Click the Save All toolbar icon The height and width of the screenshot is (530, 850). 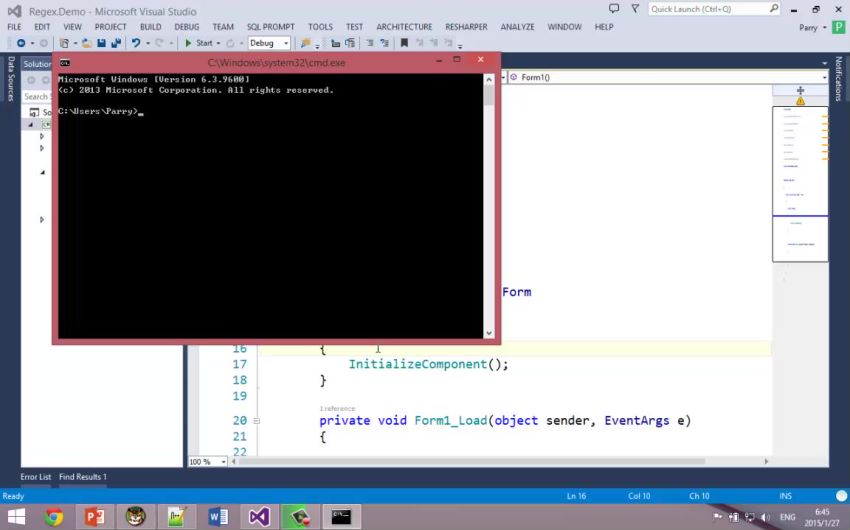click(115, 43)
